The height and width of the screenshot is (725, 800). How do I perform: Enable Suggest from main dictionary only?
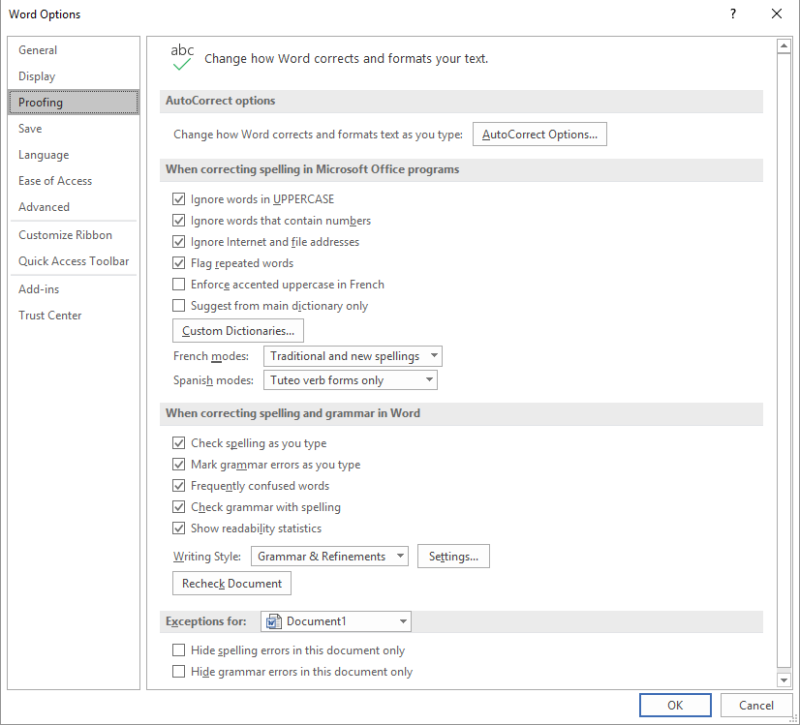pos(180,306)
